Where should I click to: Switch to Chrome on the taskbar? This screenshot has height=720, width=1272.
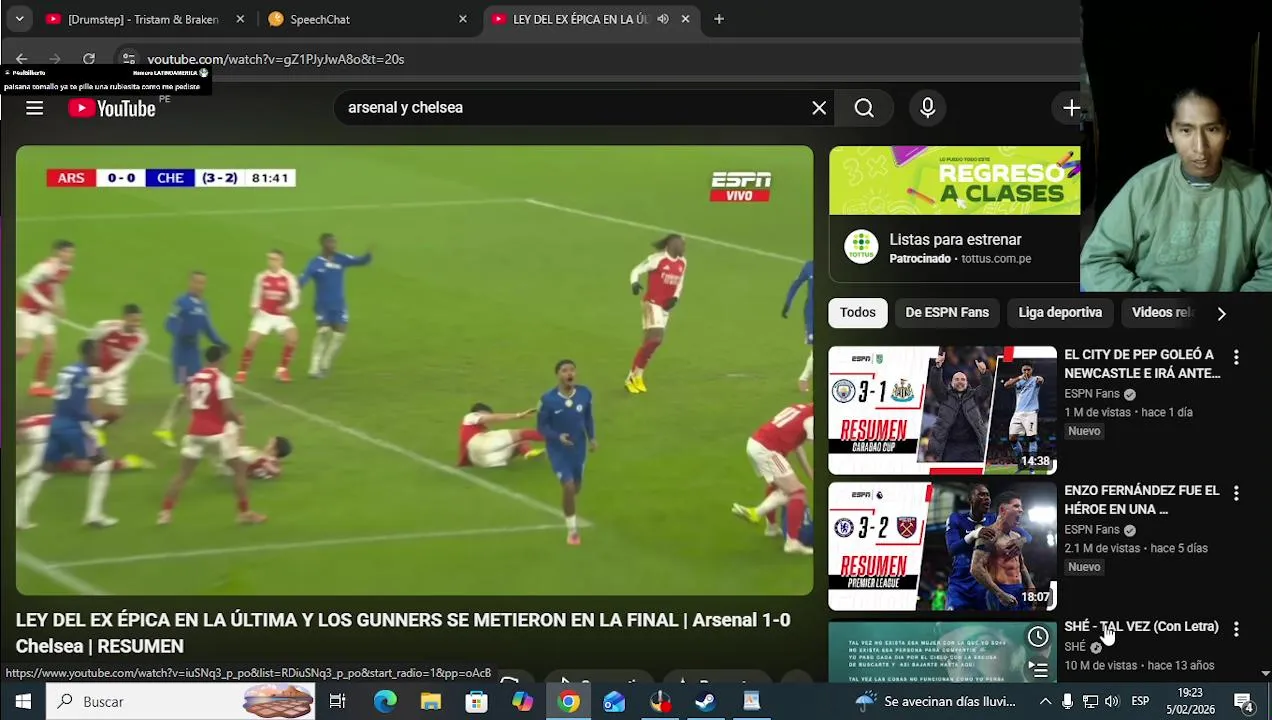[x=568, y=702]
